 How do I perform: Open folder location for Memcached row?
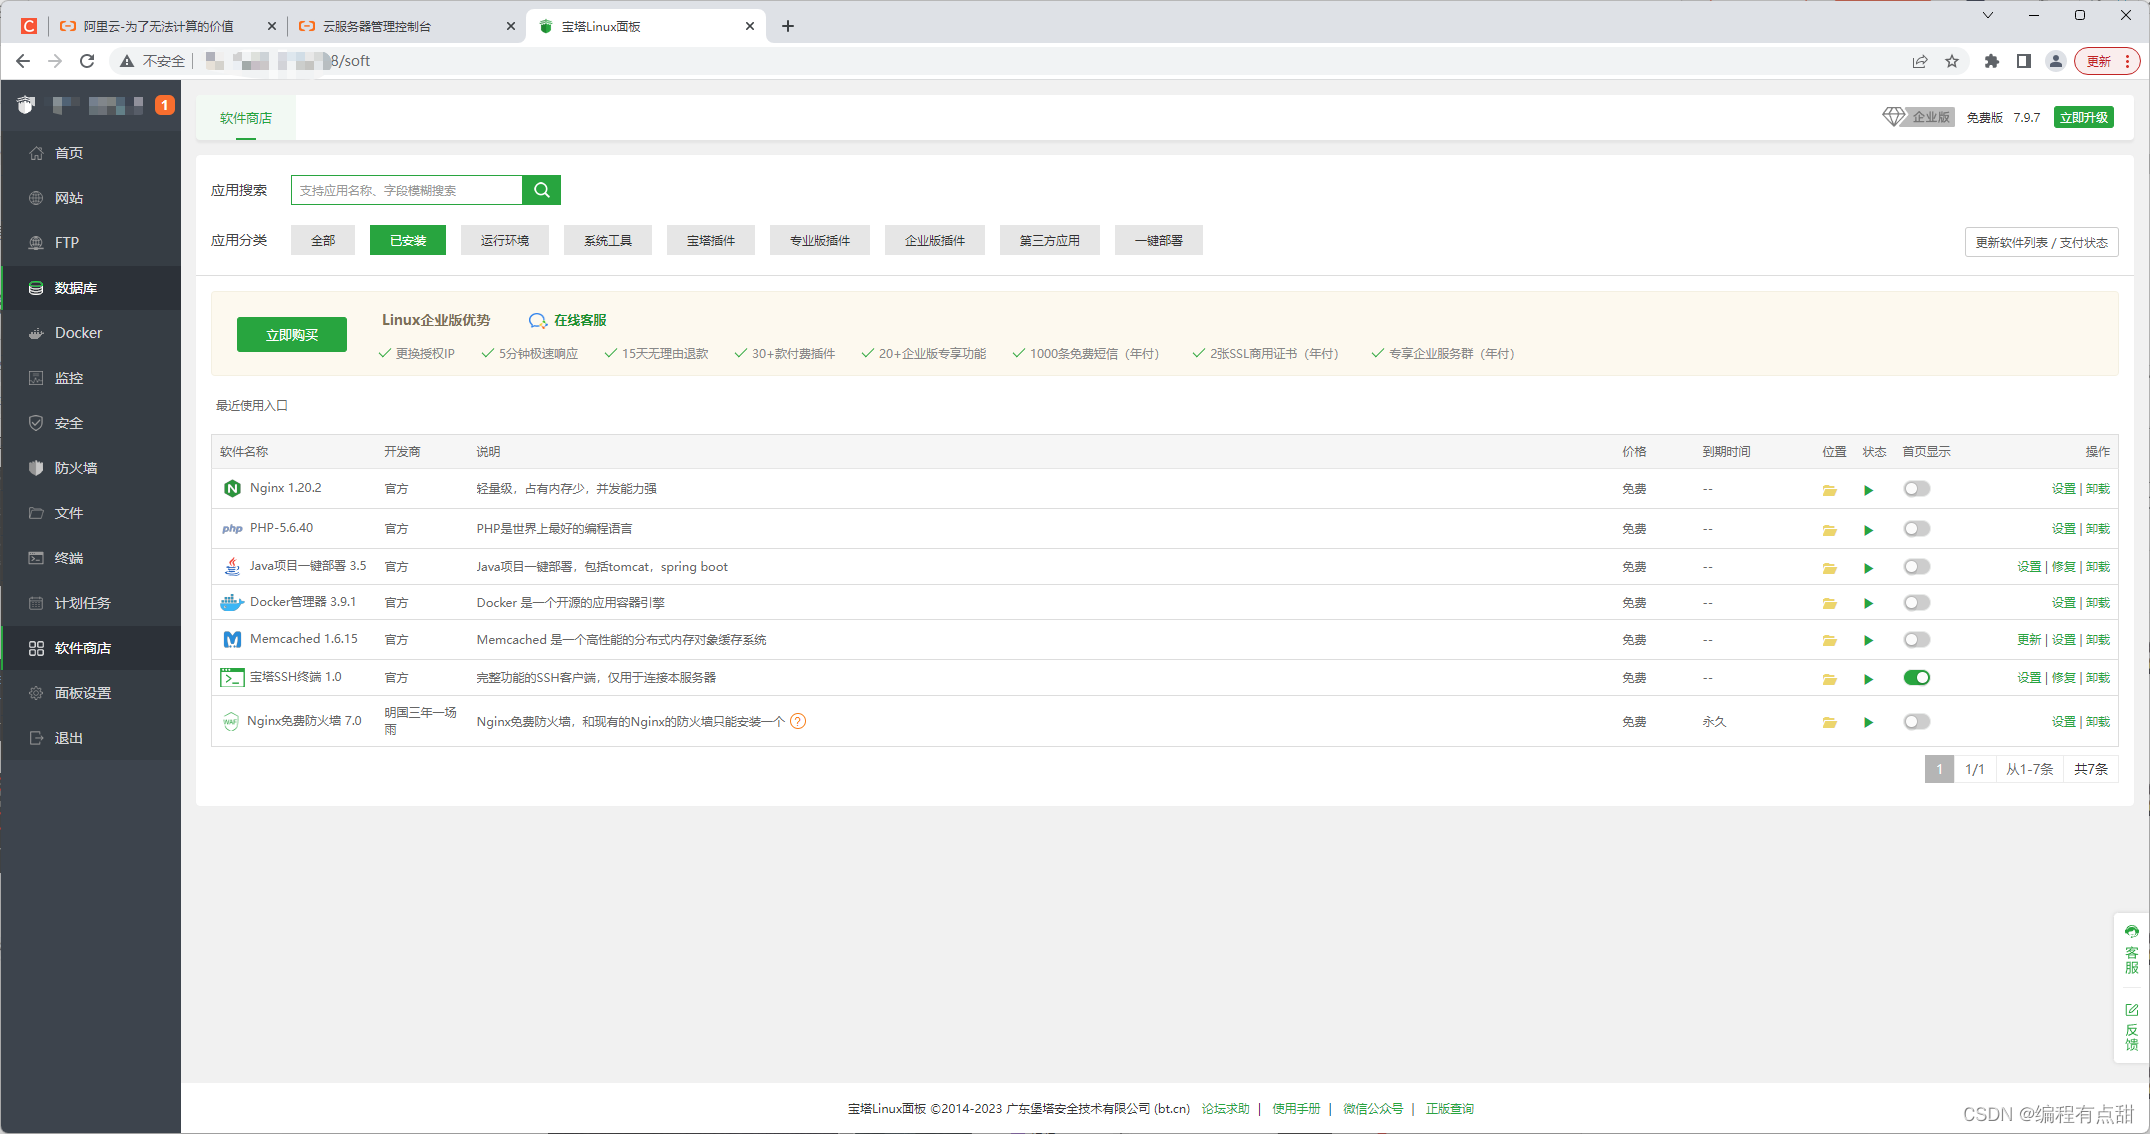tap(1829, 640)
